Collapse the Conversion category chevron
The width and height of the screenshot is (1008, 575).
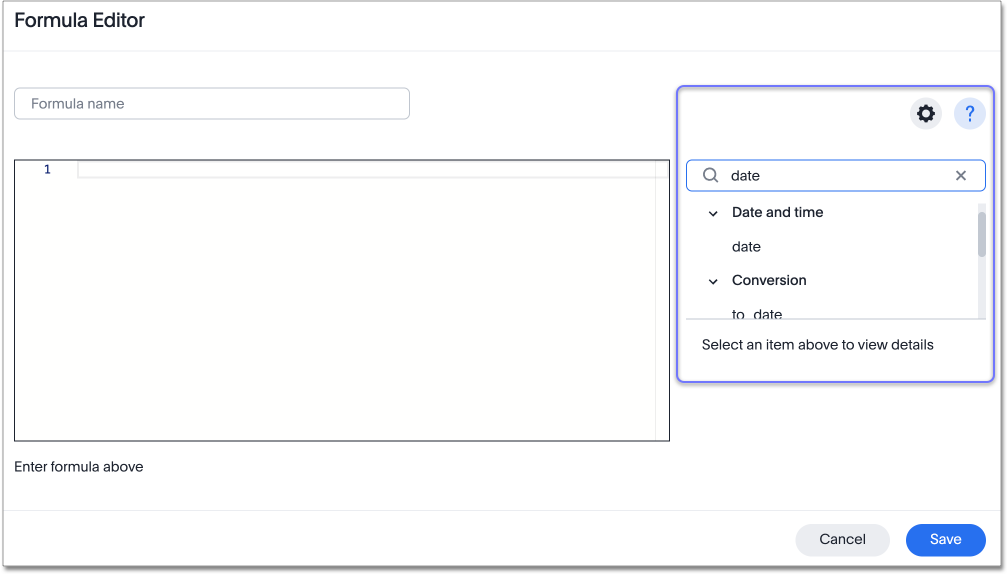(x=713, y=281)
